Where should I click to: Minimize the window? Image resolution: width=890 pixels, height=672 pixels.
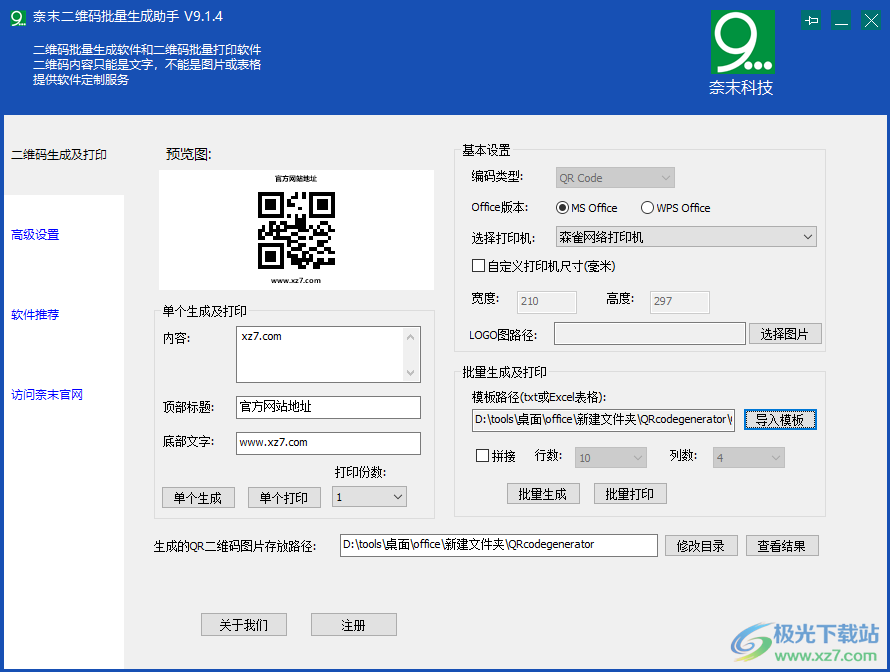[841, 21]
